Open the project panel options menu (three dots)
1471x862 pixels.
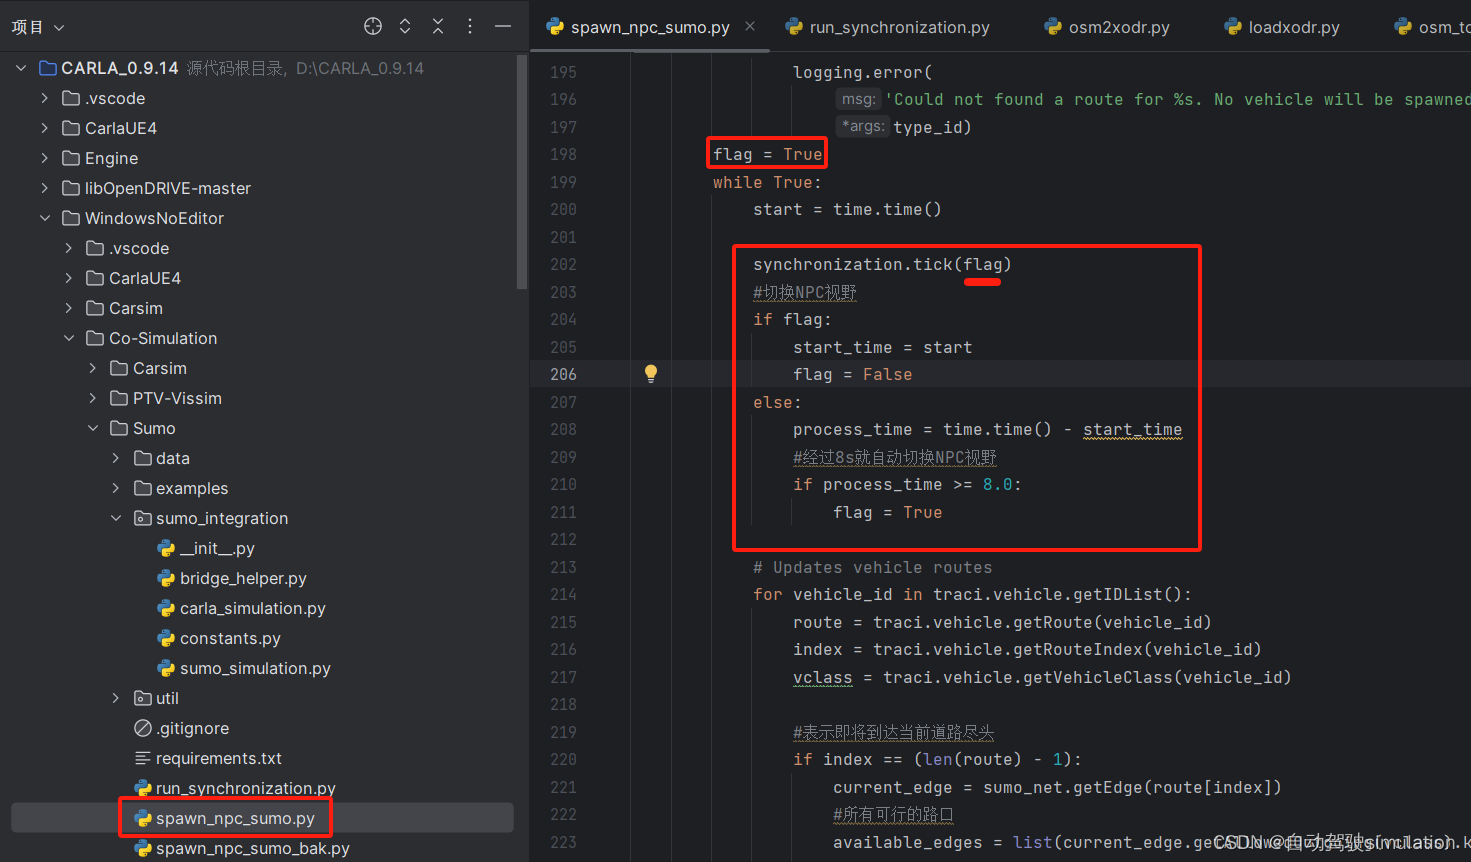[470, 27]
